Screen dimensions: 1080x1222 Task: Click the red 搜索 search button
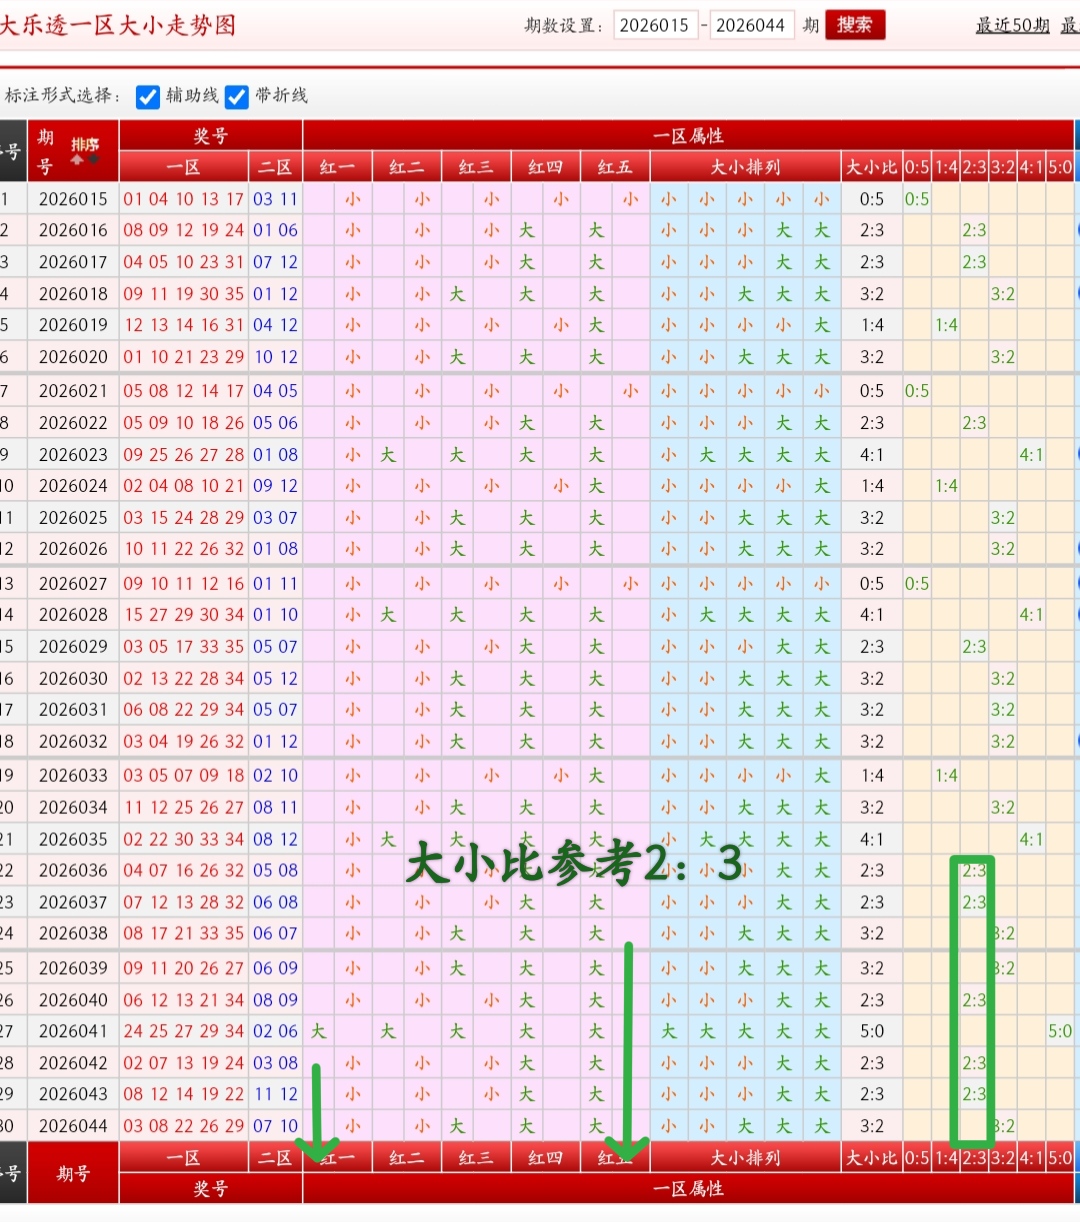click(x=855, y=25)
